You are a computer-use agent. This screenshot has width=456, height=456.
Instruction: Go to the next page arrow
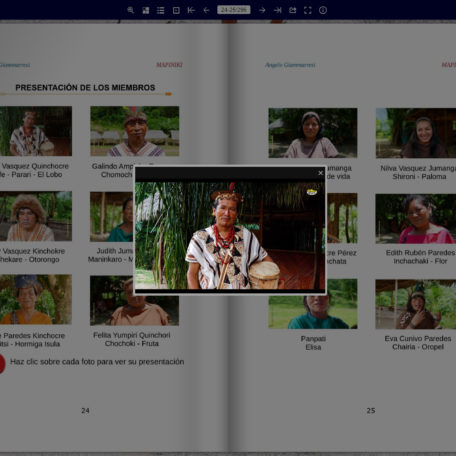[262, 10]
